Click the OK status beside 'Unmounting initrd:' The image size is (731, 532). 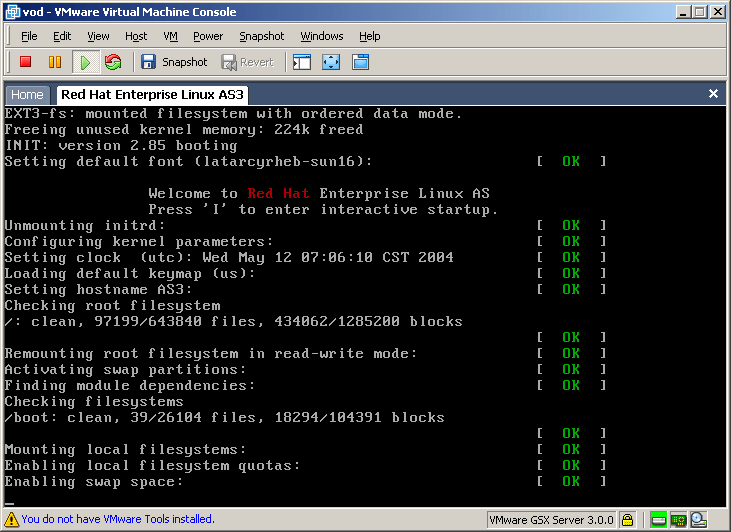(571, 226)
